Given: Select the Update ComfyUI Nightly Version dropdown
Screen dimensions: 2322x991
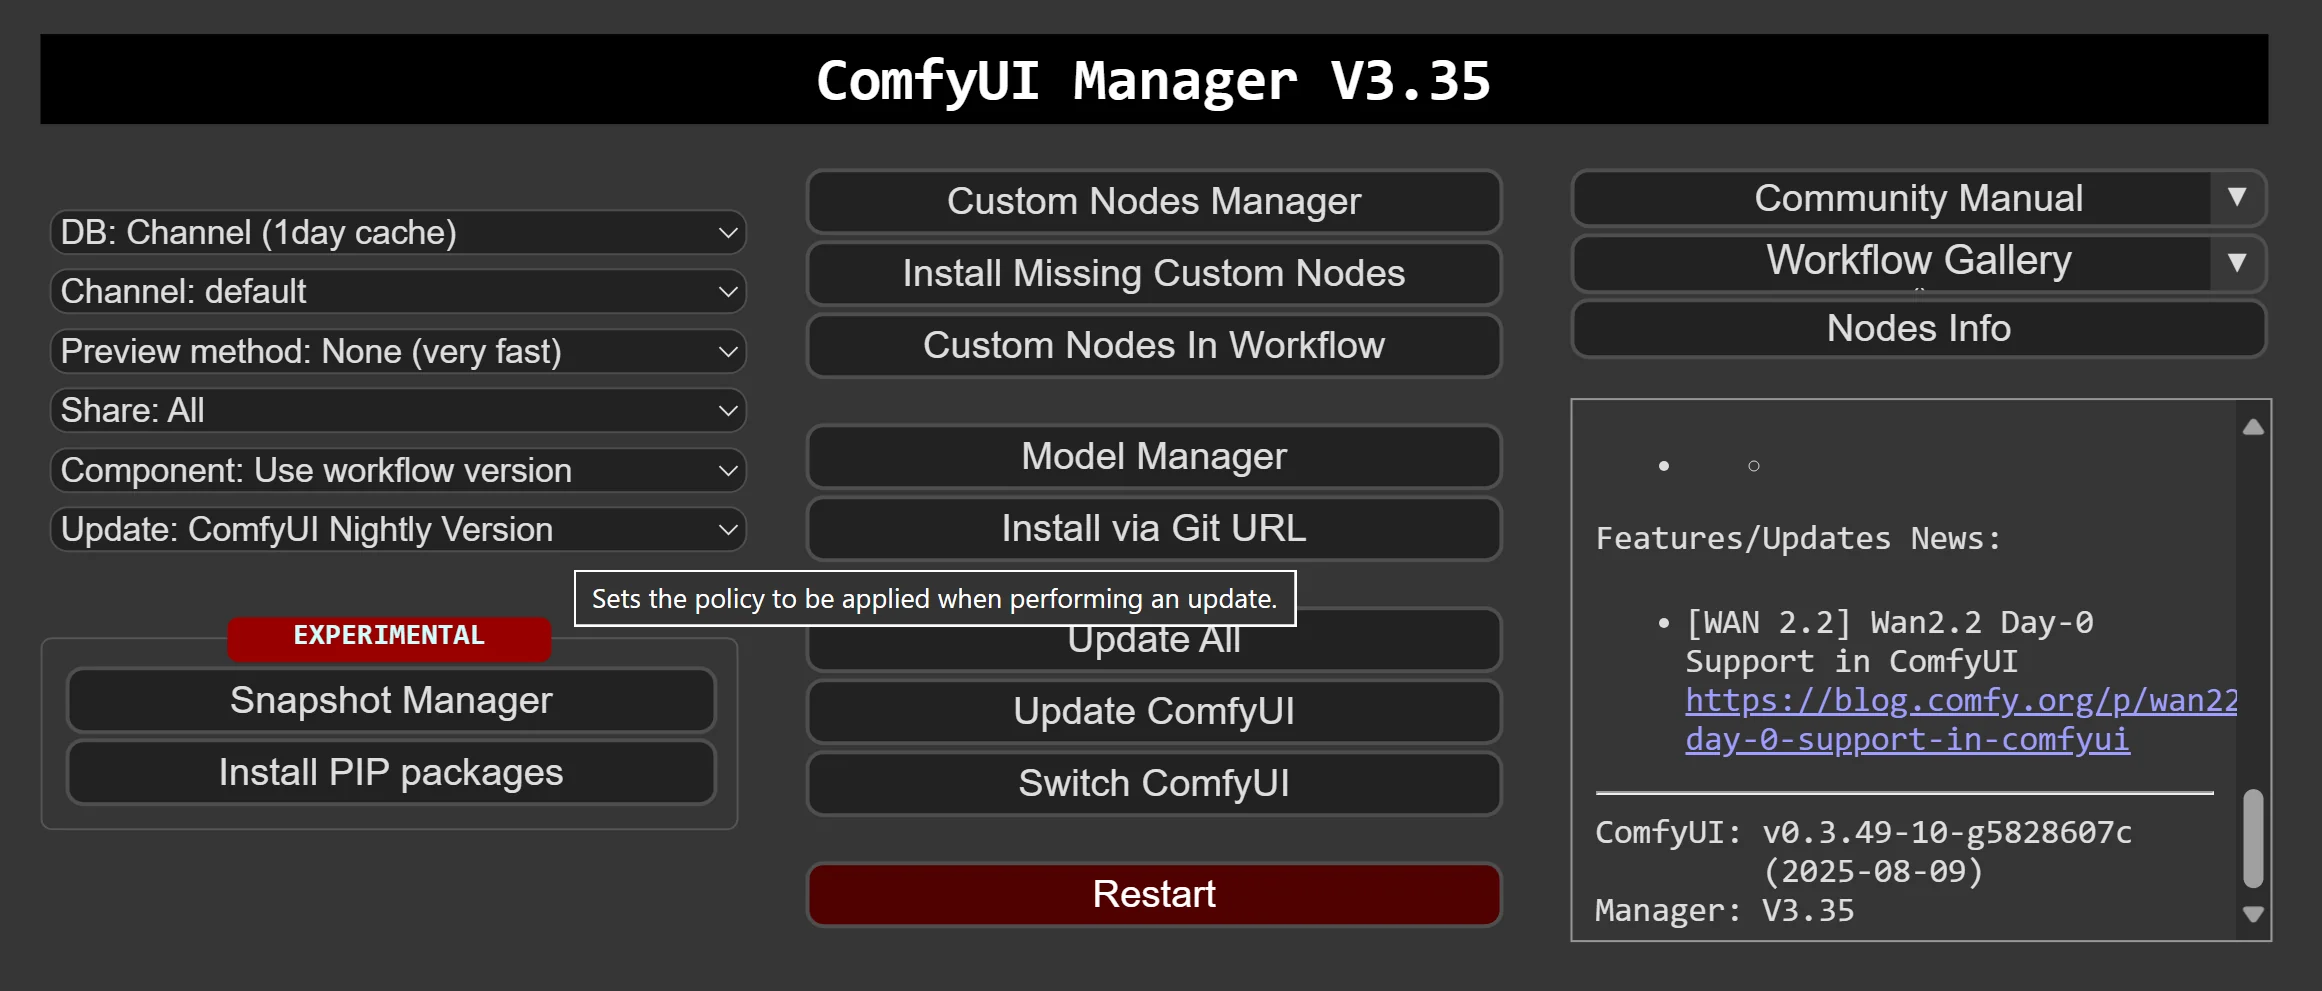Looking at the screenshot, I should tap(398, 530).
